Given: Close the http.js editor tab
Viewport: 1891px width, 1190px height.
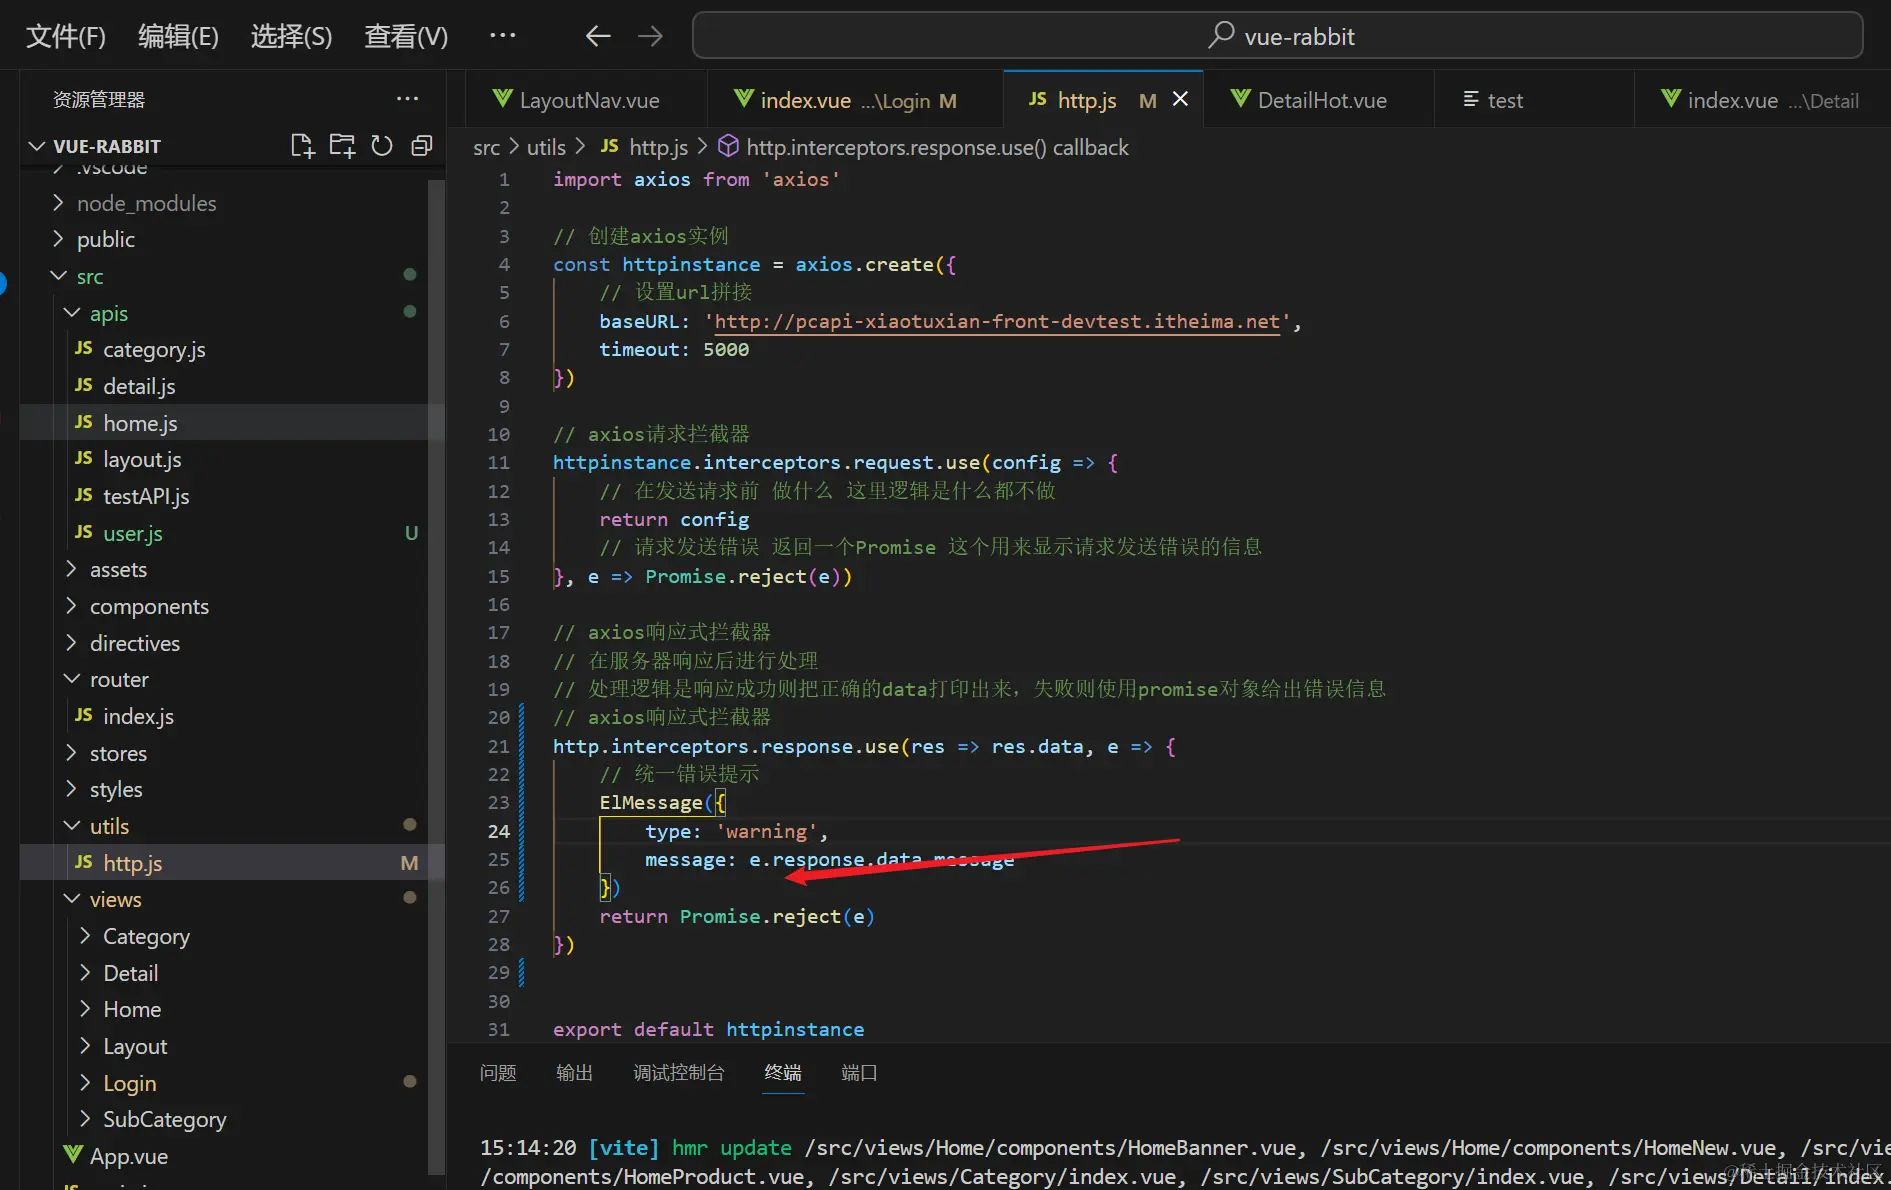Looking at the screenshot, I should pyautogui.click(x=1180, y=99).
